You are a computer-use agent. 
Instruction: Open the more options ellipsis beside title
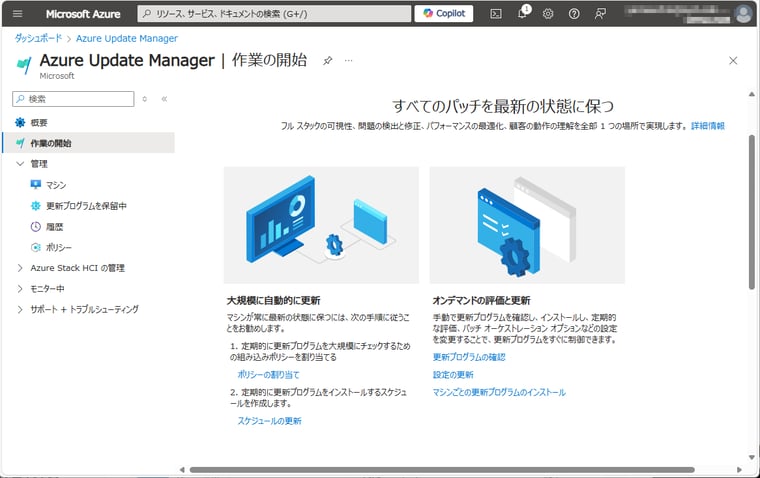pos(348,61)
